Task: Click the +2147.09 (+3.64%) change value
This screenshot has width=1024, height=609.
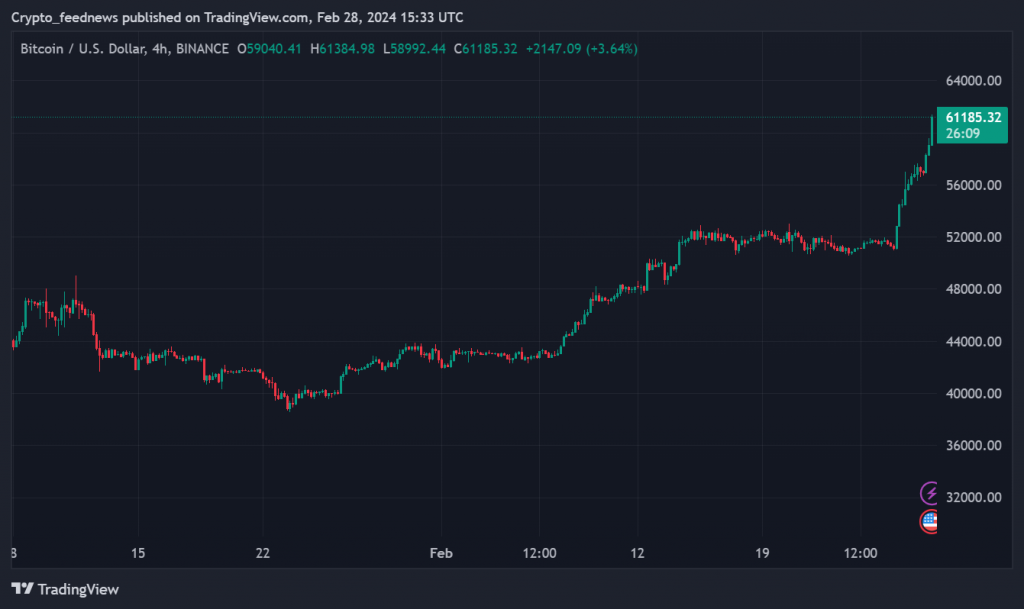Action: tap(581, 48)
